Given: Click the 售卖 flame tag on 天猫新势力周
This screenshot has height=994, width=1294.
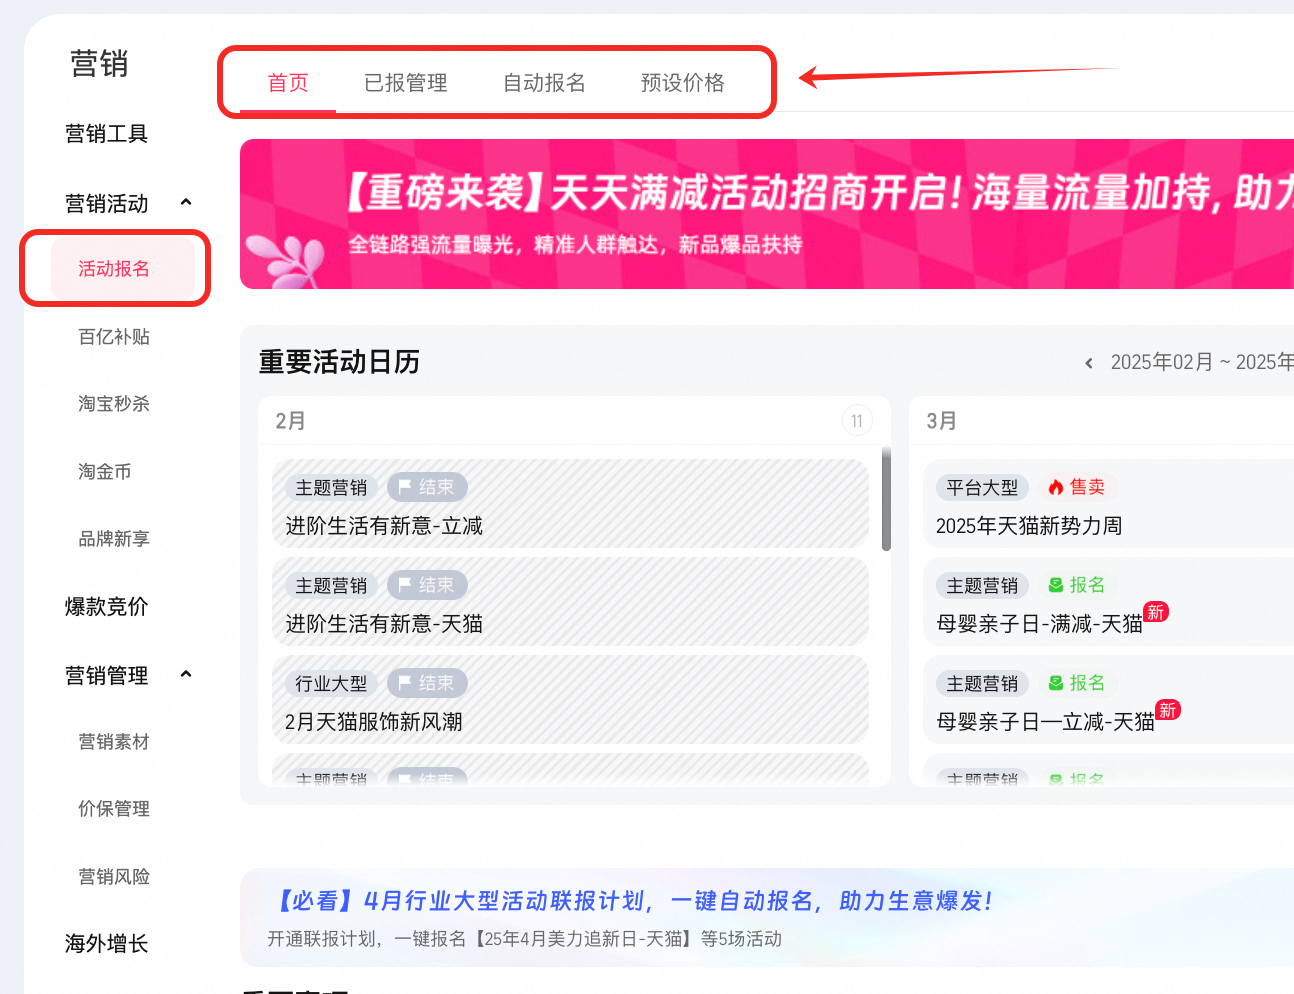Looking at the screenshot, I should (x=1077, y=487).
